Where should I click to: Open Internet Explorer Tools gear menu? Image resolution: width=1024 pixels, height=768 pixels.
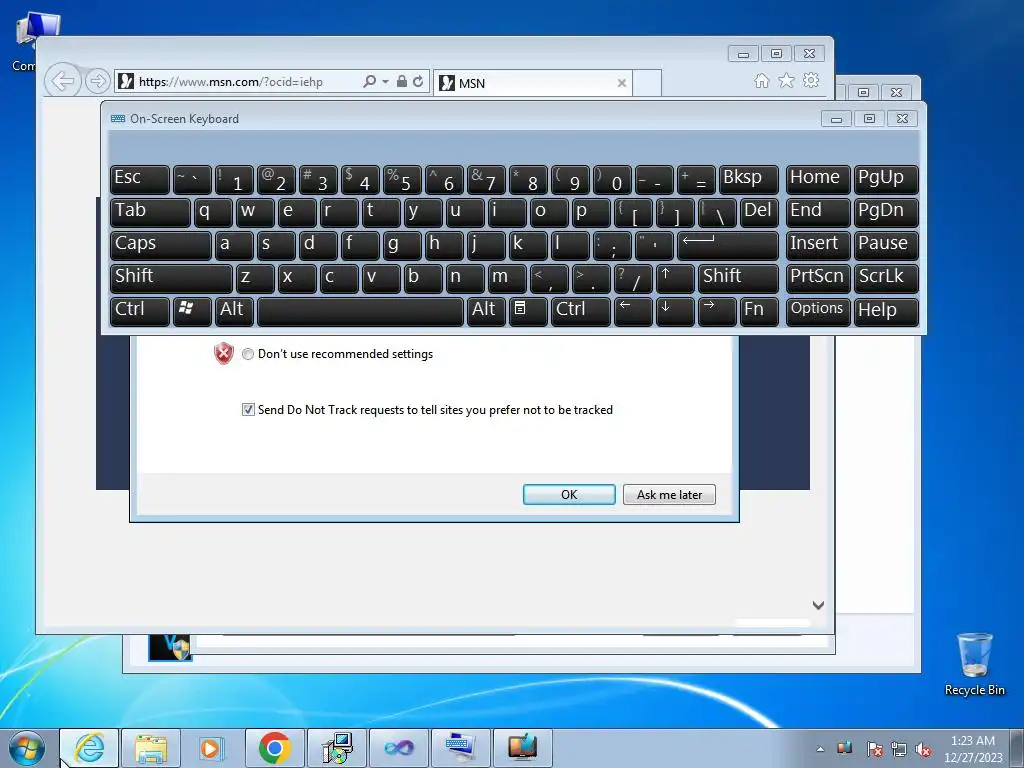[x=811, y=80]
